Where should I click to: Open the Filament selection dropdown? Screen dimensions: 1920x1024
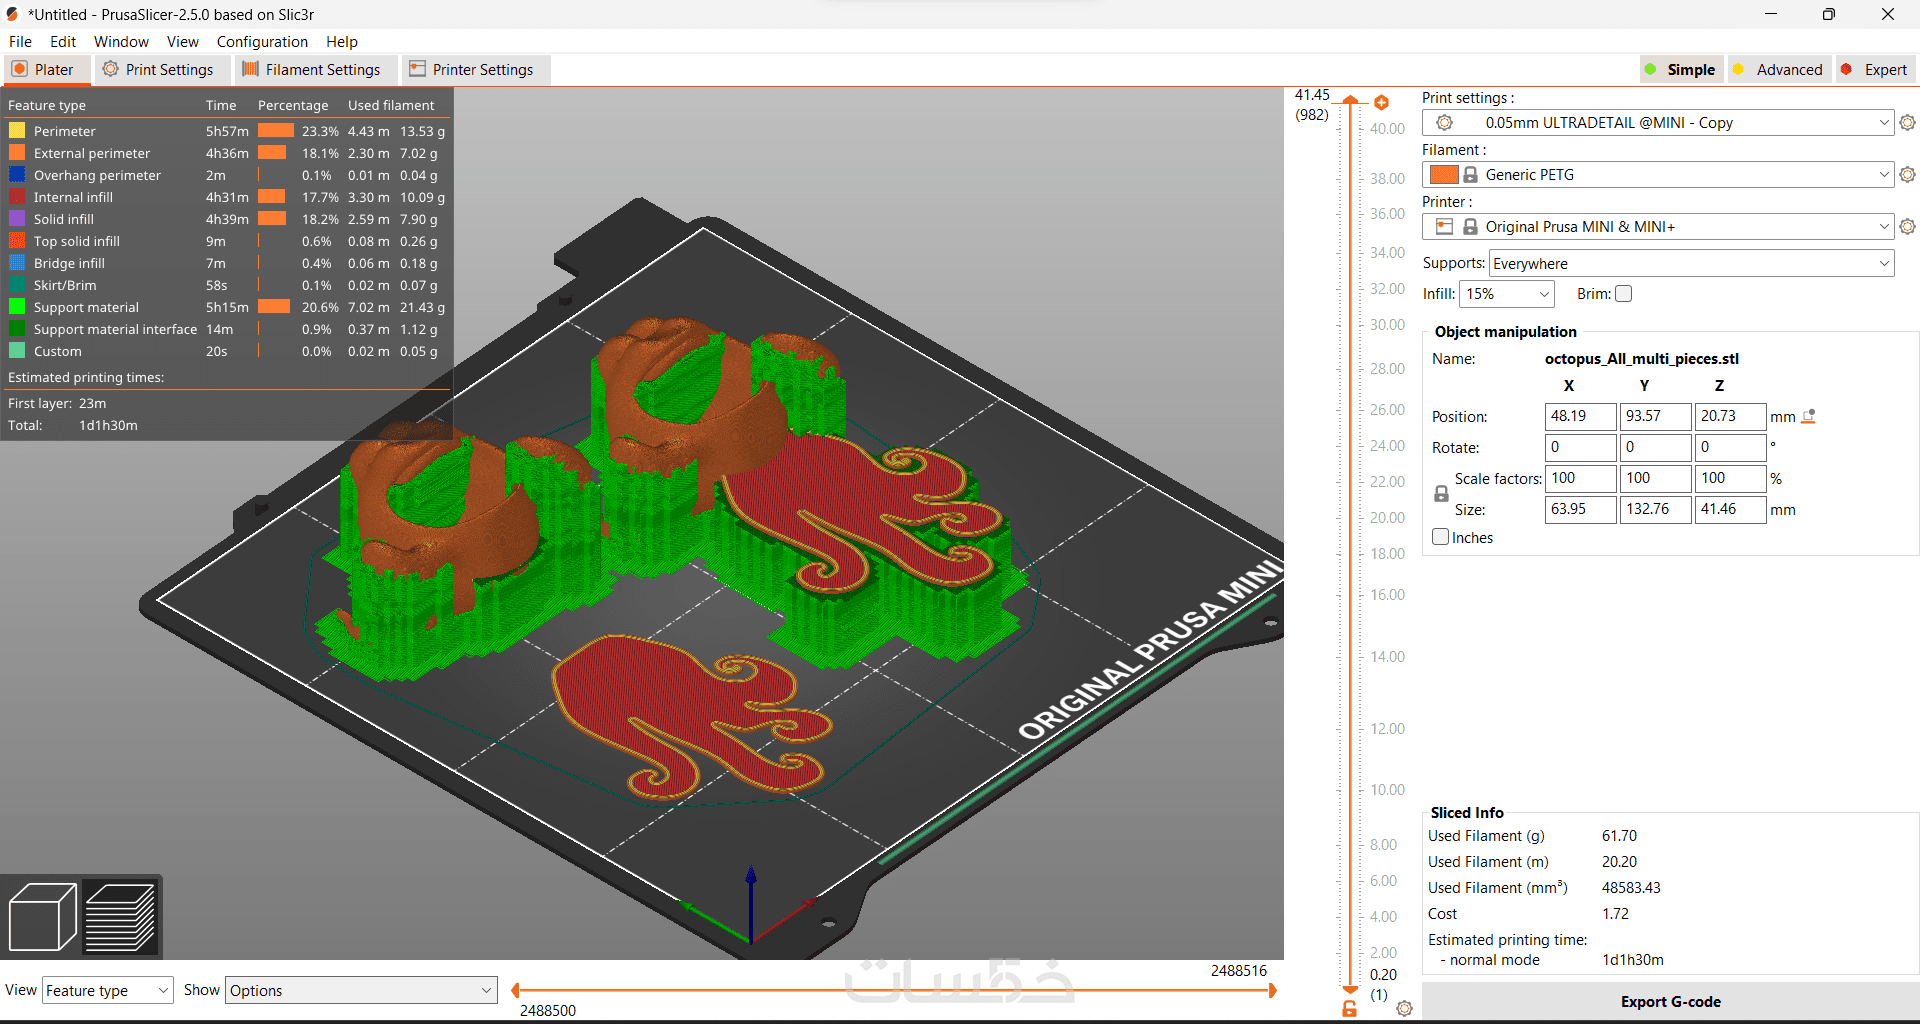1658,175
